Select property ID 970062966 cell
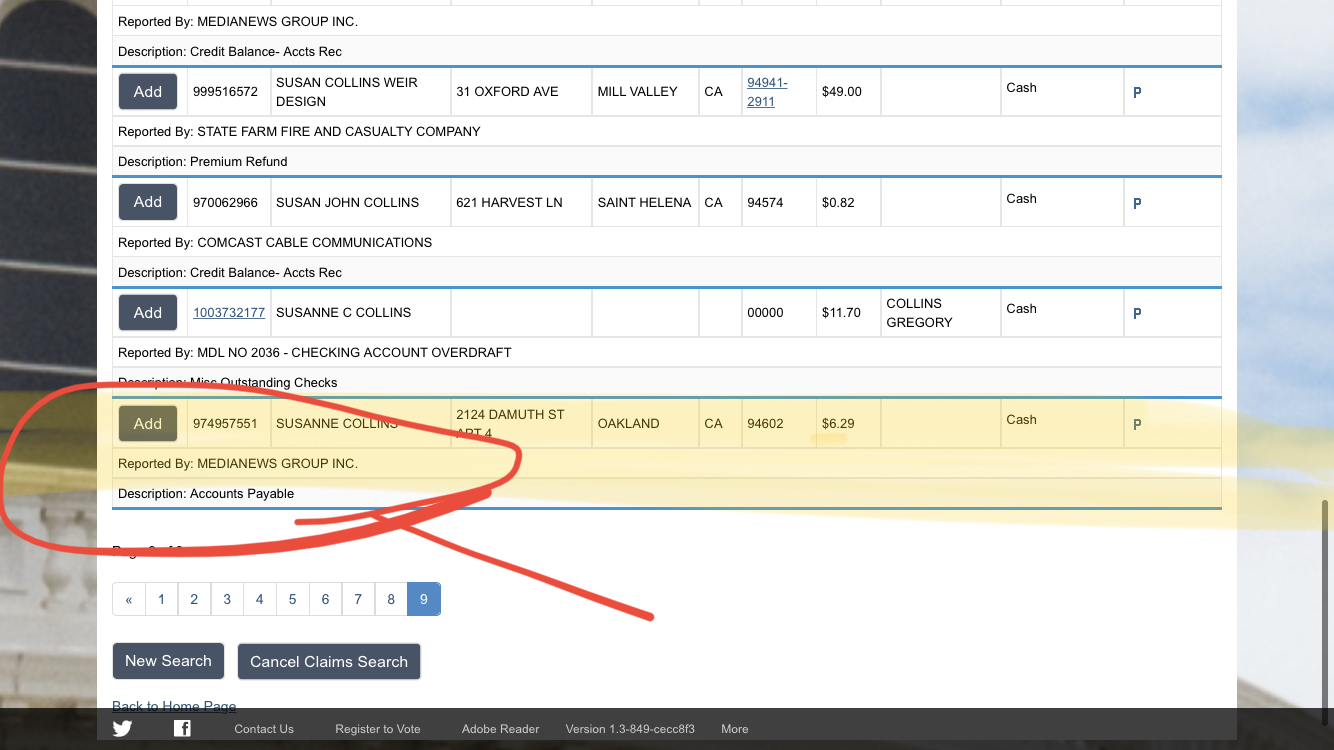Screen dimensions: 1334x750 tap(231, 202)
